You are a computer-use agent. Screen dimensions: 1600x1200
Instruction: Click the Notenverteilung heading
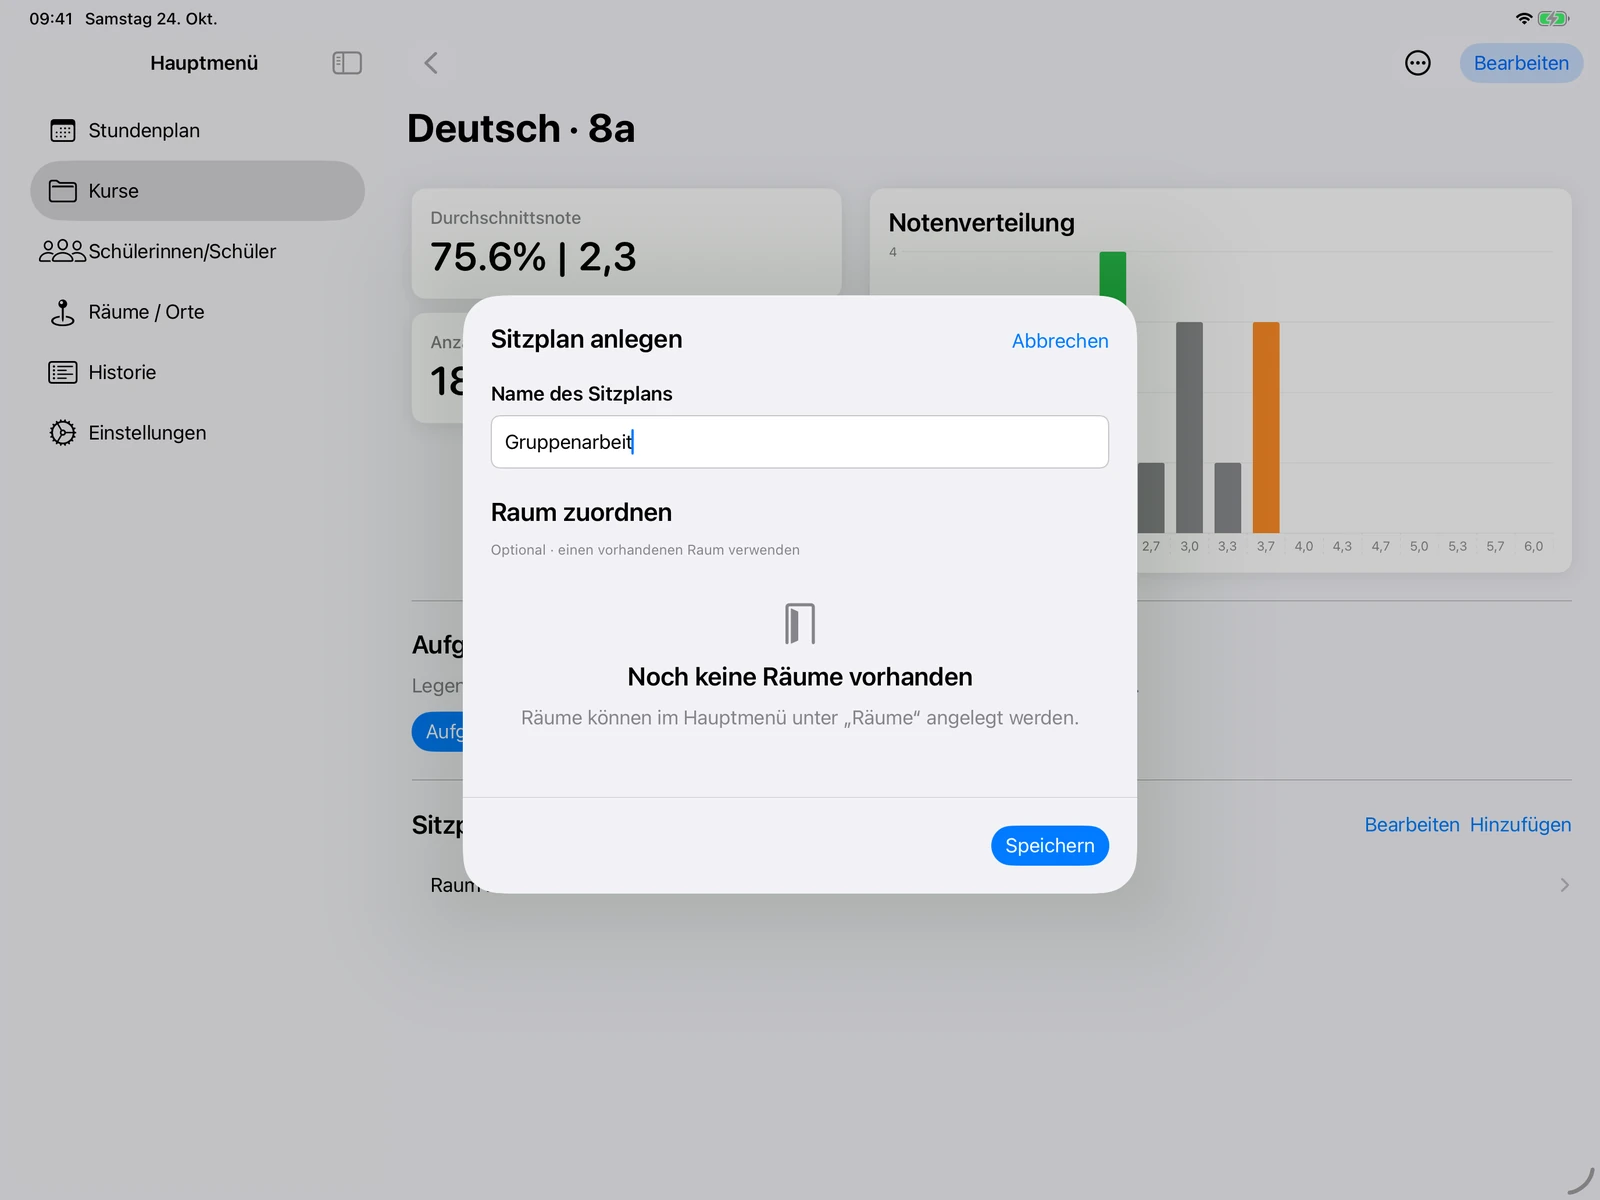pos(981,223)
